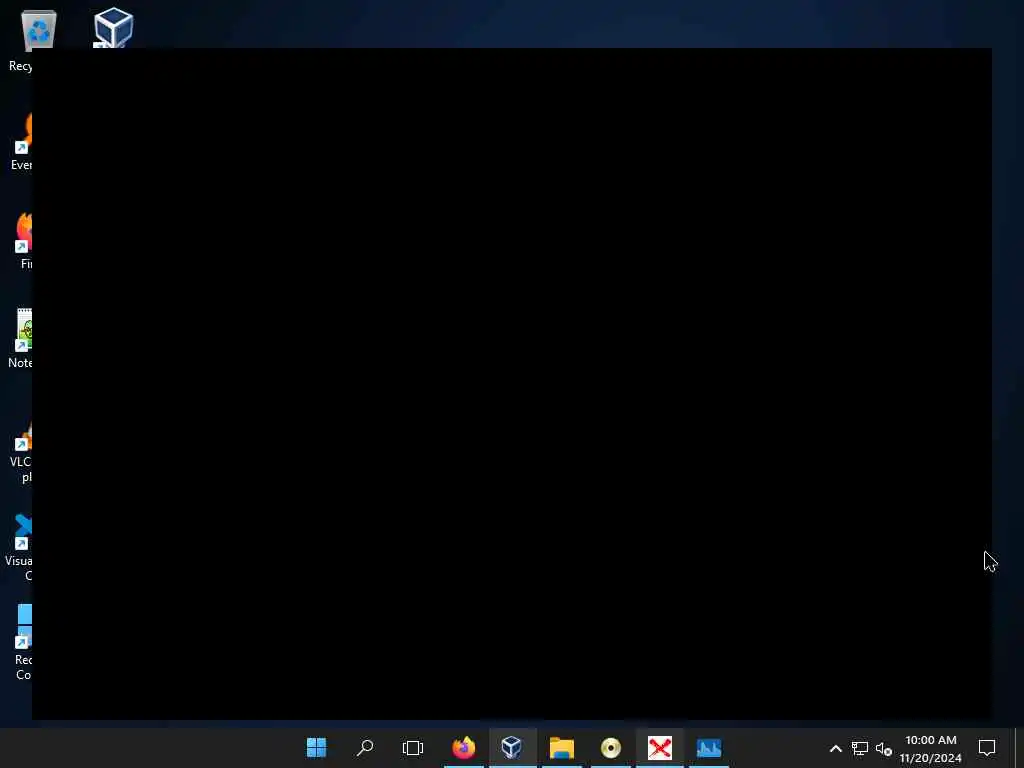Open the volume tray icon
Viewport: 1024px width, 768px height.
pos(884,748)
